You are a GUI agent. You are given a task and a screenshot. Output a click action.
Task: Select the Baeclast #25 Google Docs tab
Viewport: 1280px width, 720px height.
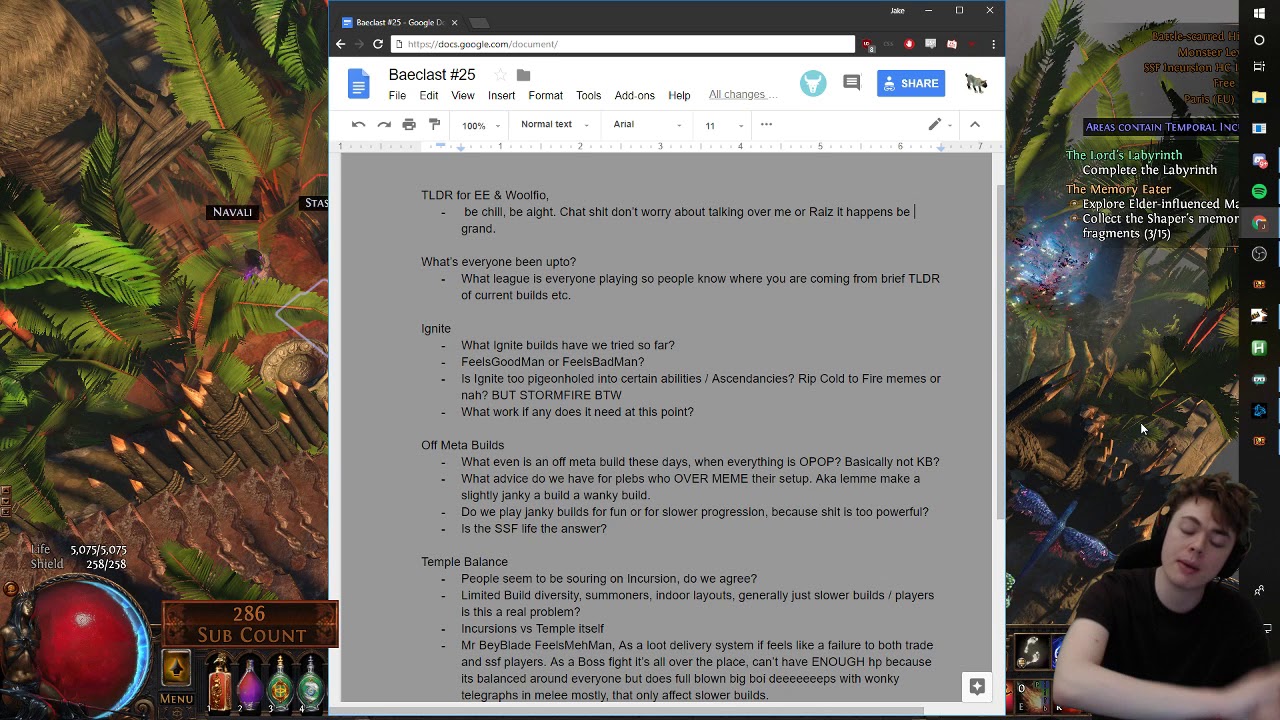pyautogui.click(x=400, y=22)
